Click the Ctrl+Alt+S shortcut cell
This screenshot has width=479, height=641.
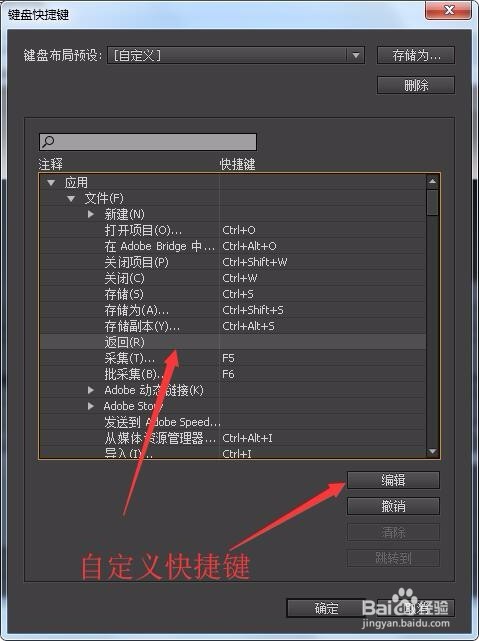(x=248, y=326)
